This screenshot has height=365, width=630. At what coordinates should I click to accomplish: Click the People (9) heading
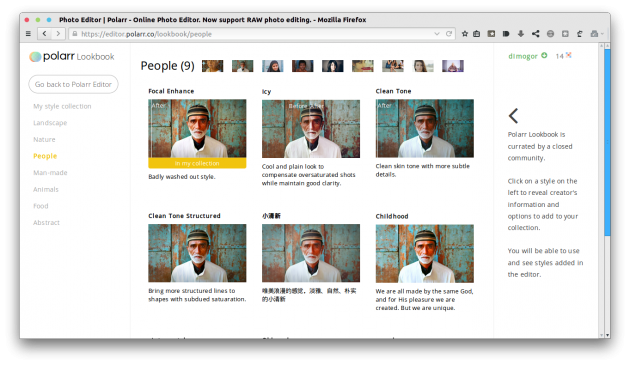pos(168,66)
